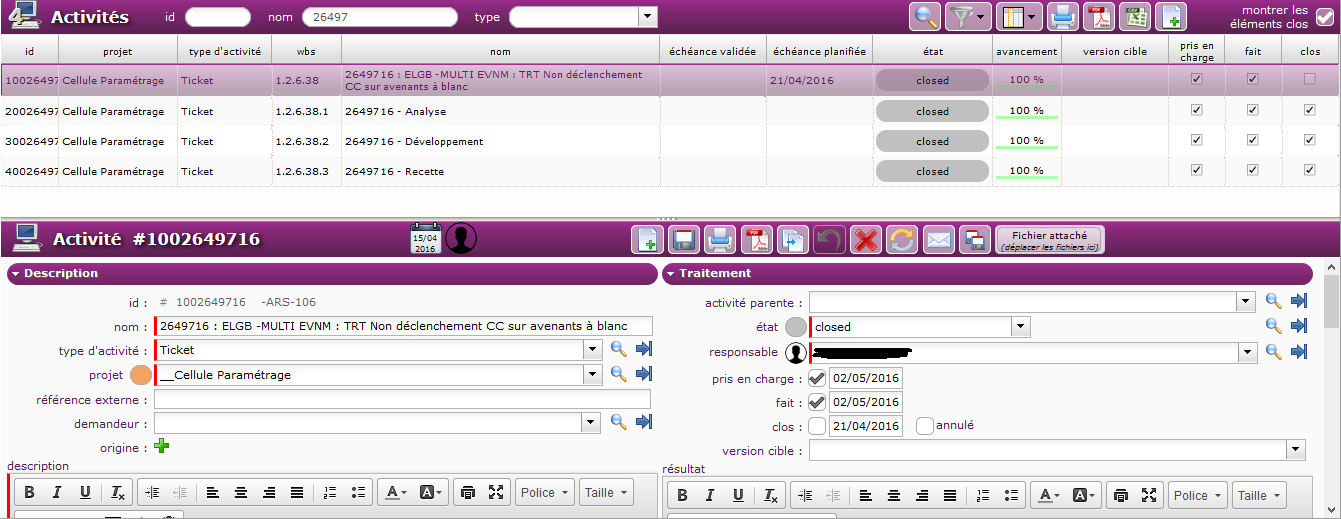Add the green plus origin icon

tap(161, 447)
